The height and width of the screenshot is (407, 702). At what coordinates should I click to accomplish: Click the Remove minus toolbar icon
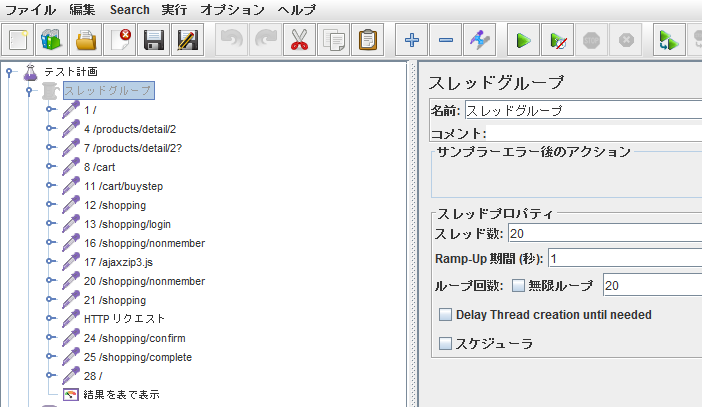click(446, 41)
